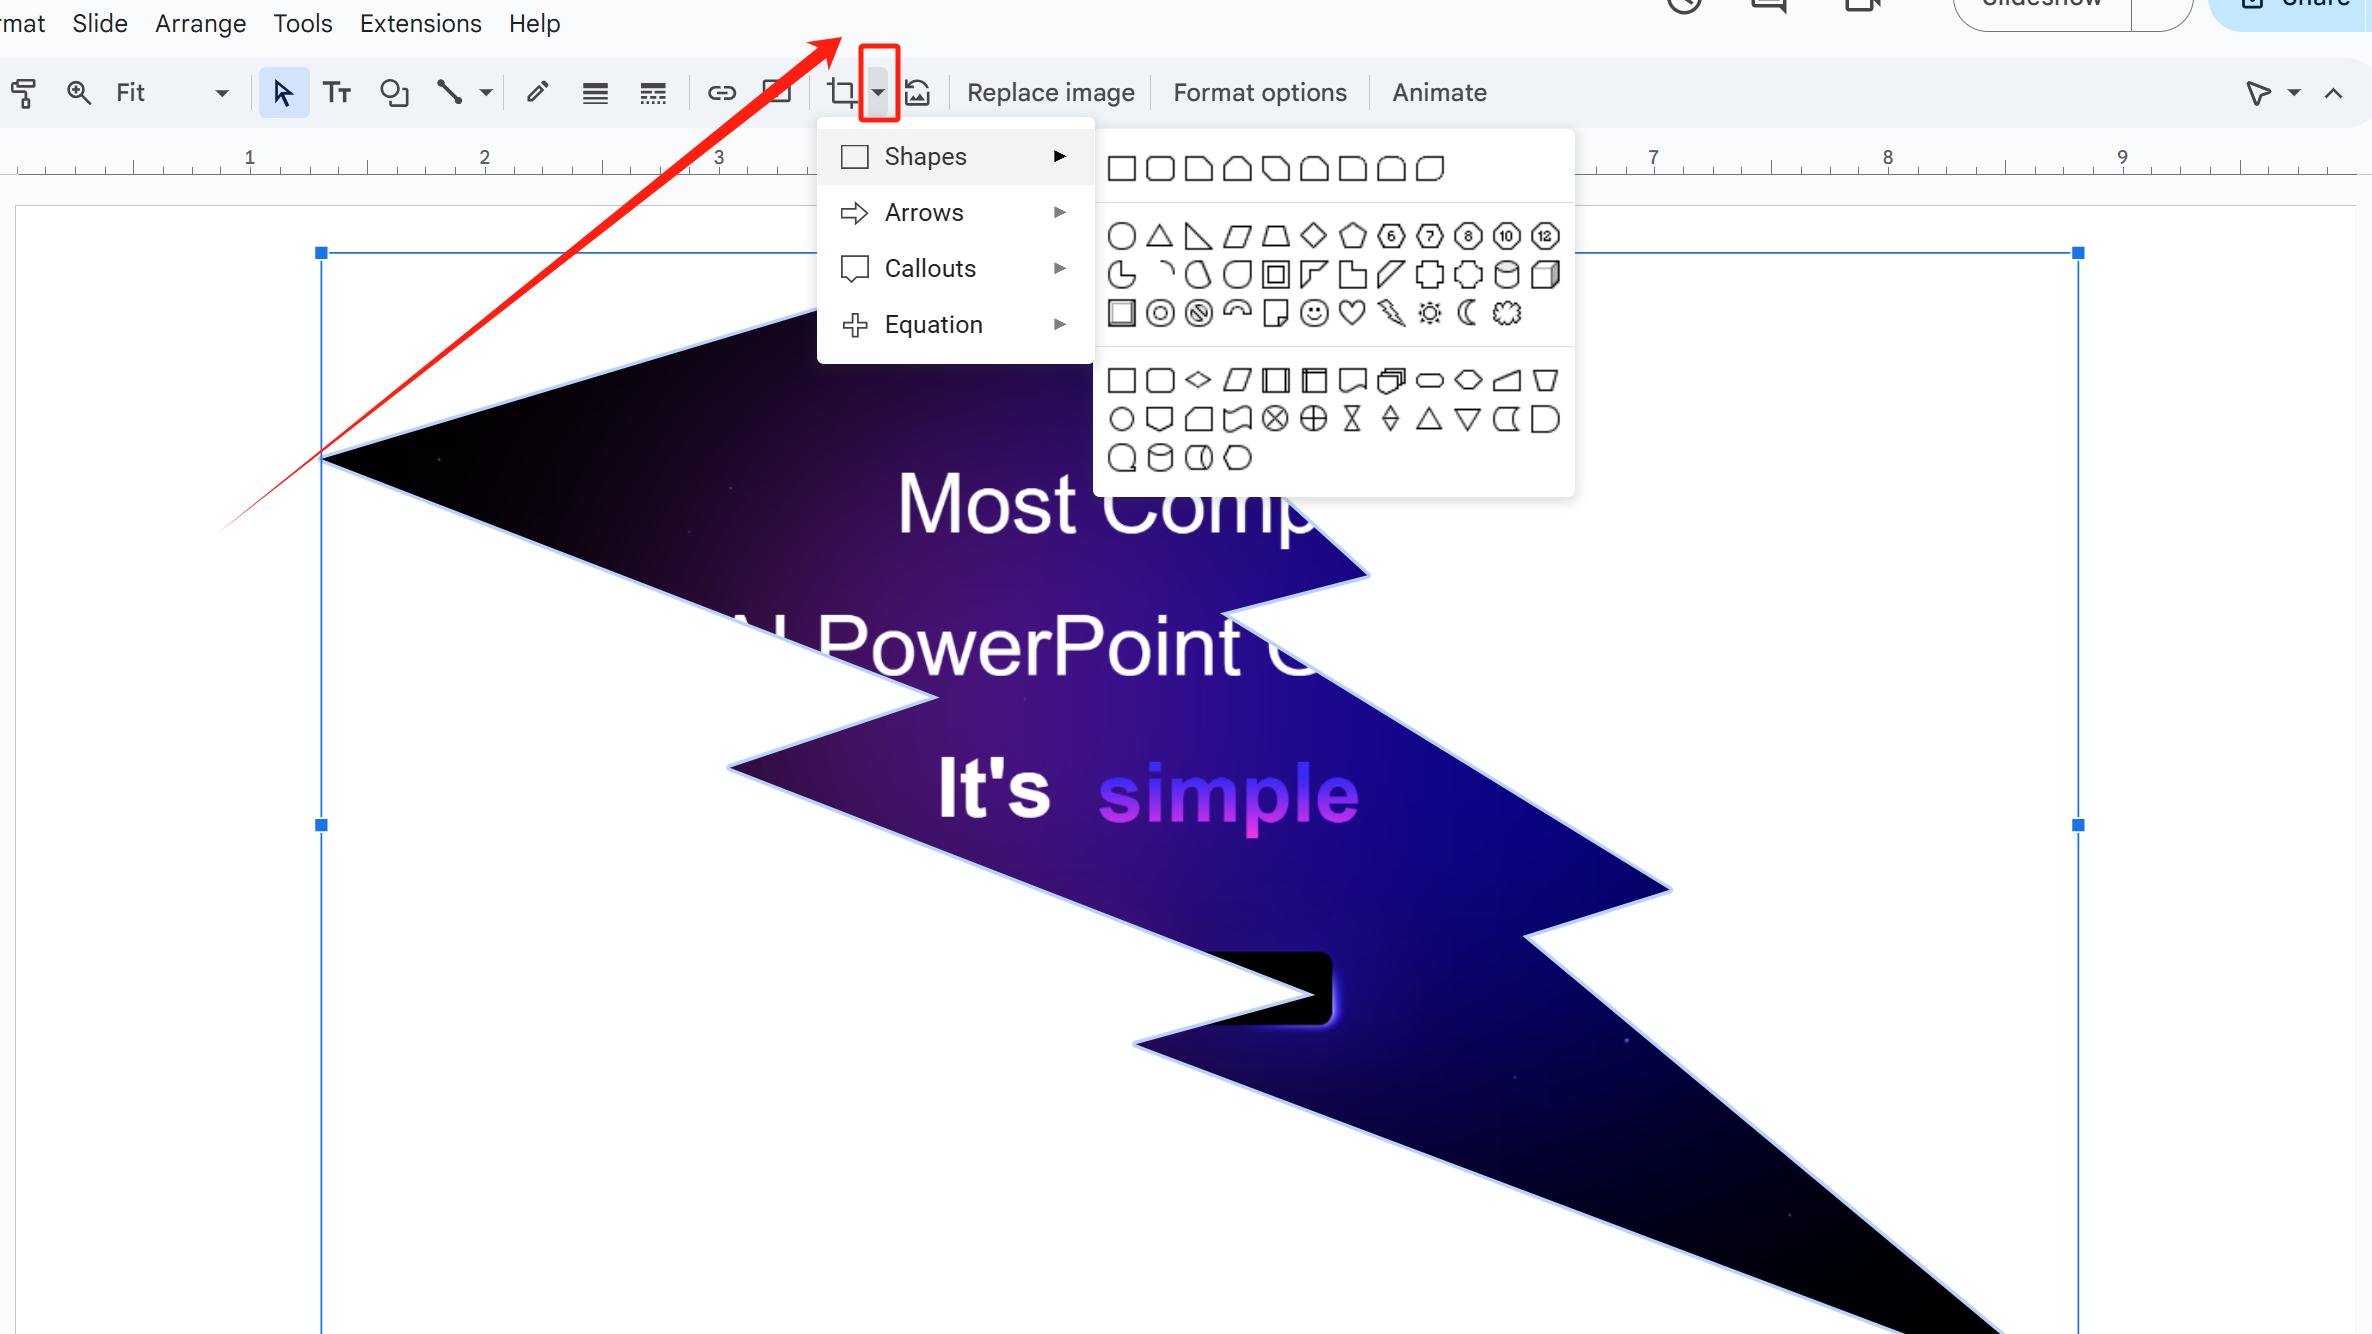Image resolution: width=2372 pixels, height=1334 pixels.
Task: Pick the flowchart circled X summing junction shape
Action: (1275, 419)
